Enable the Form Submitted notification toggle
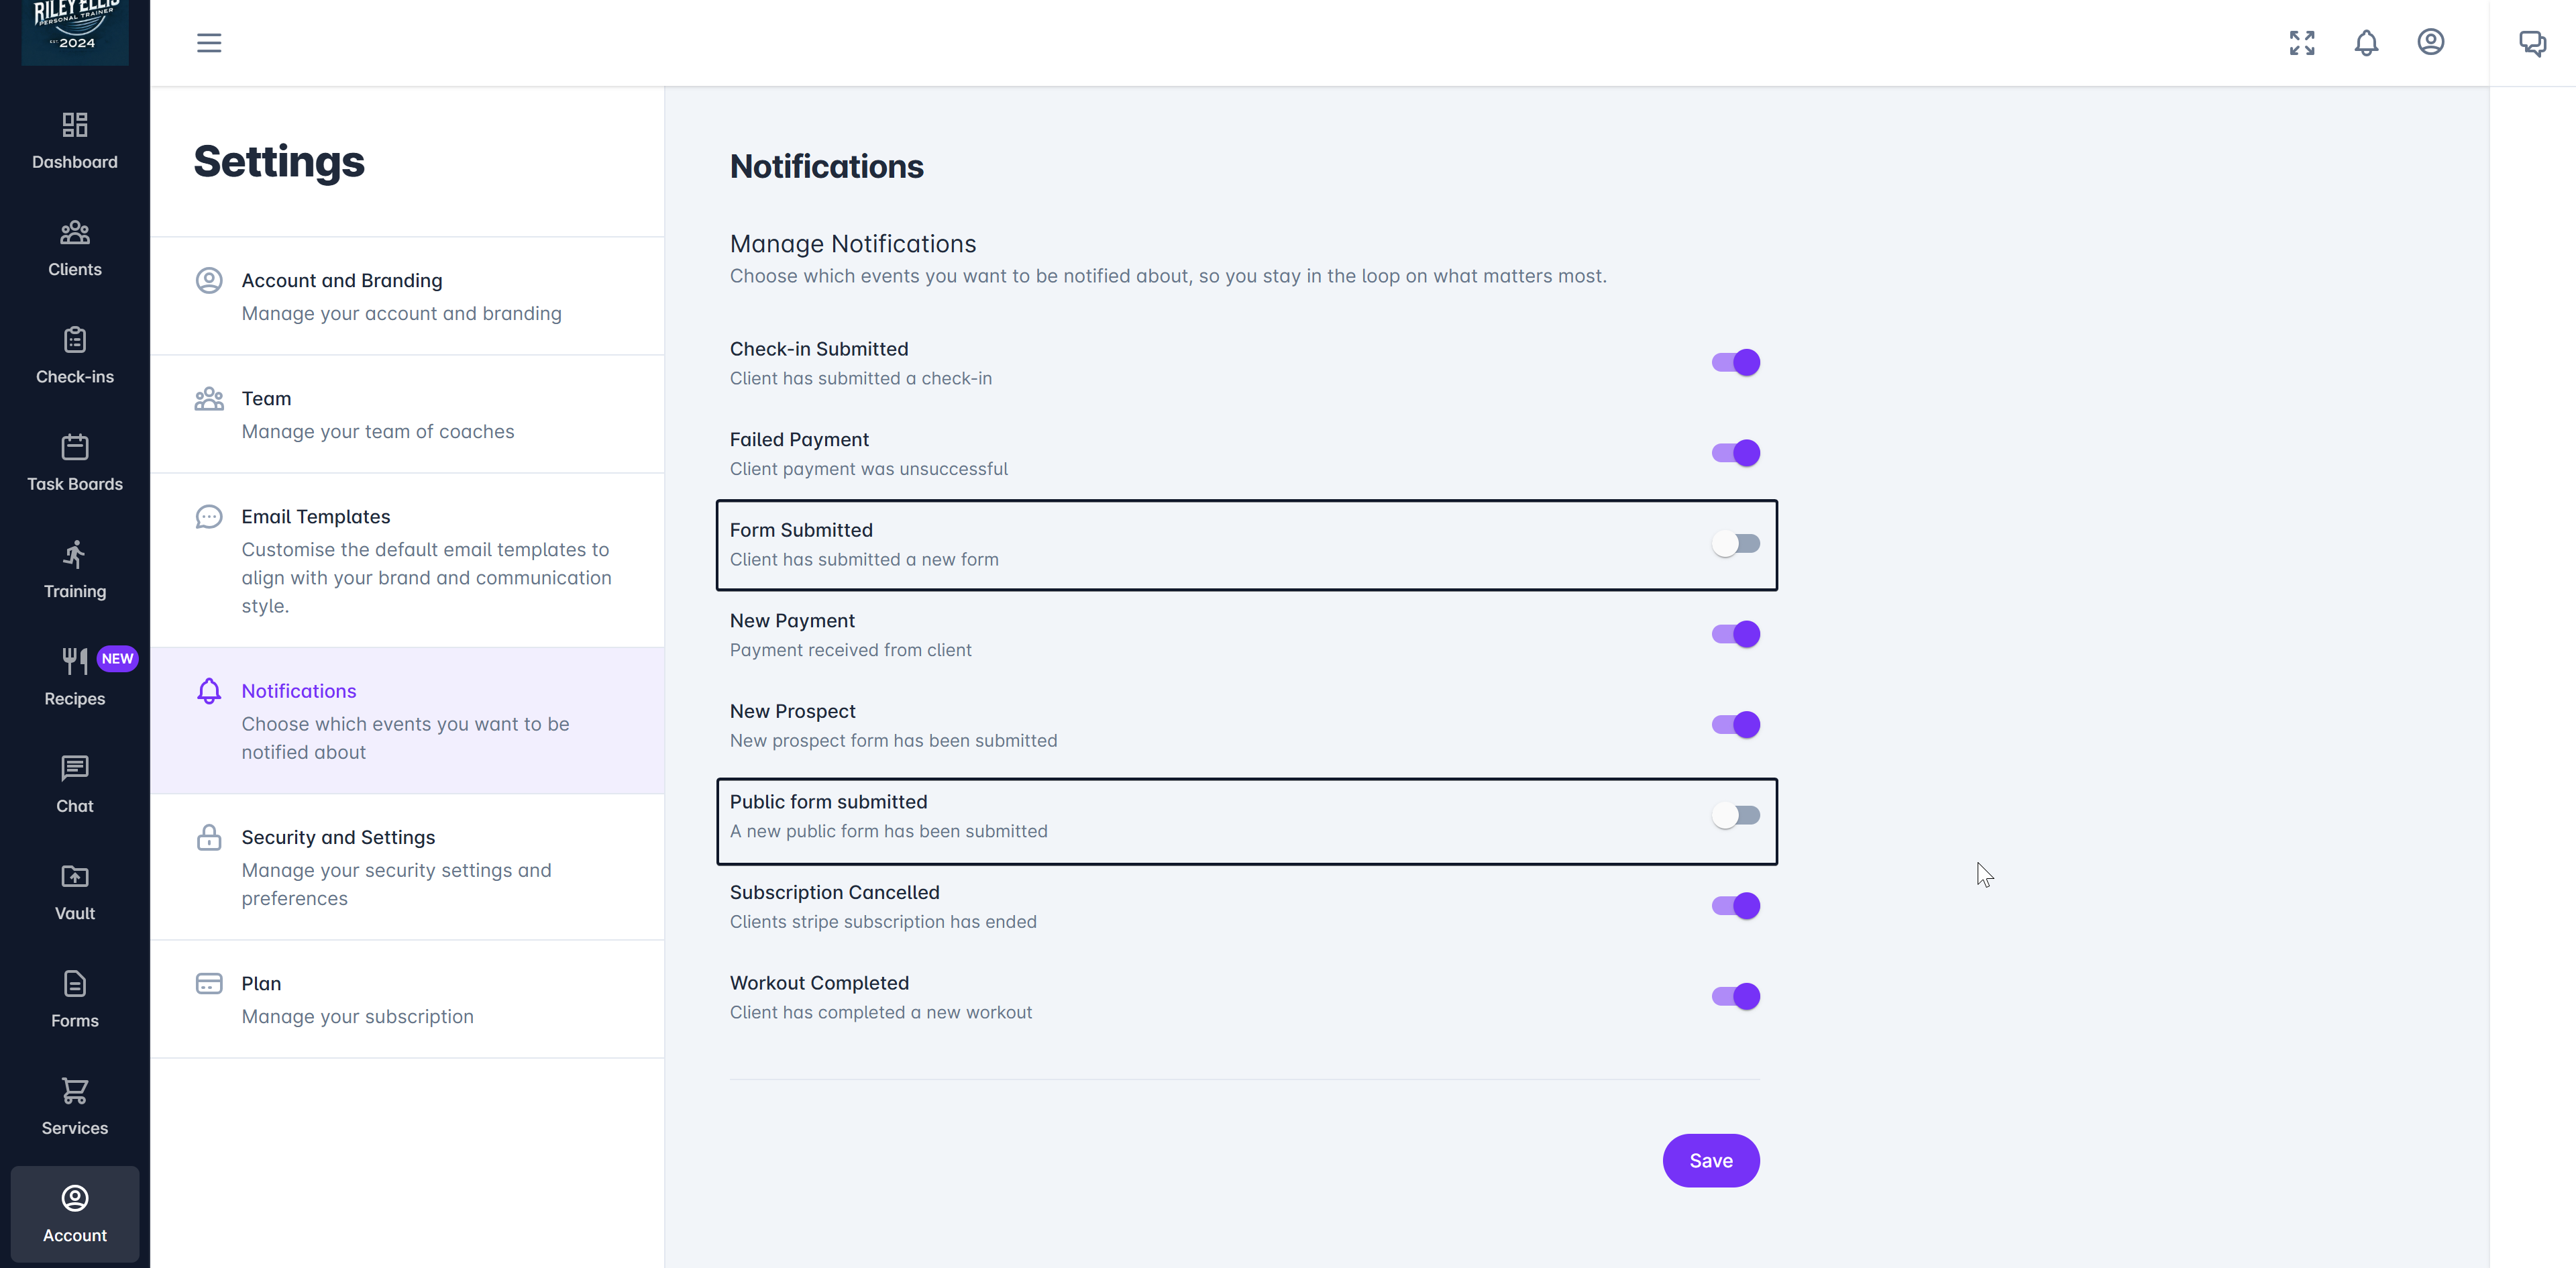The width and height of the screenshot is (2576, 1268). pos(1735,544)
